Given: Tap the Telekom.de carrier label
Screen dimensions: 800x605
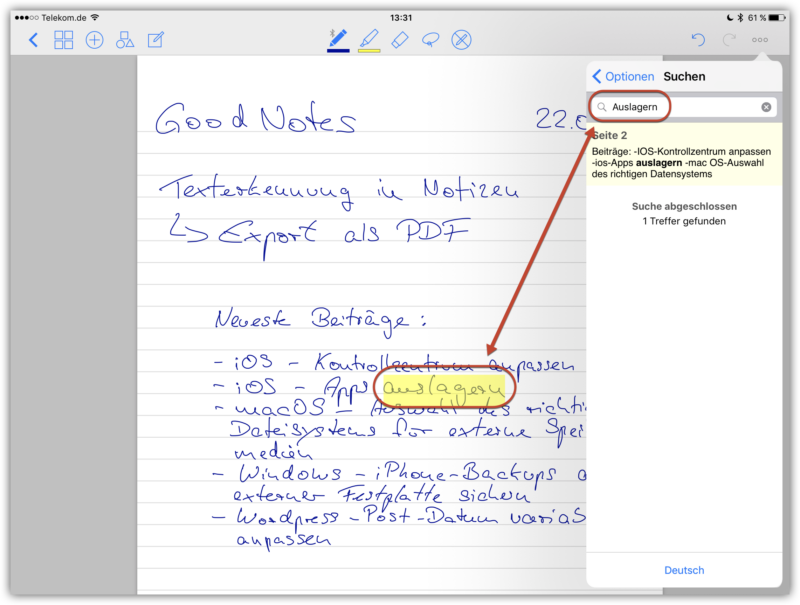Looking at the screenshot, I should [x=64, y=18].
